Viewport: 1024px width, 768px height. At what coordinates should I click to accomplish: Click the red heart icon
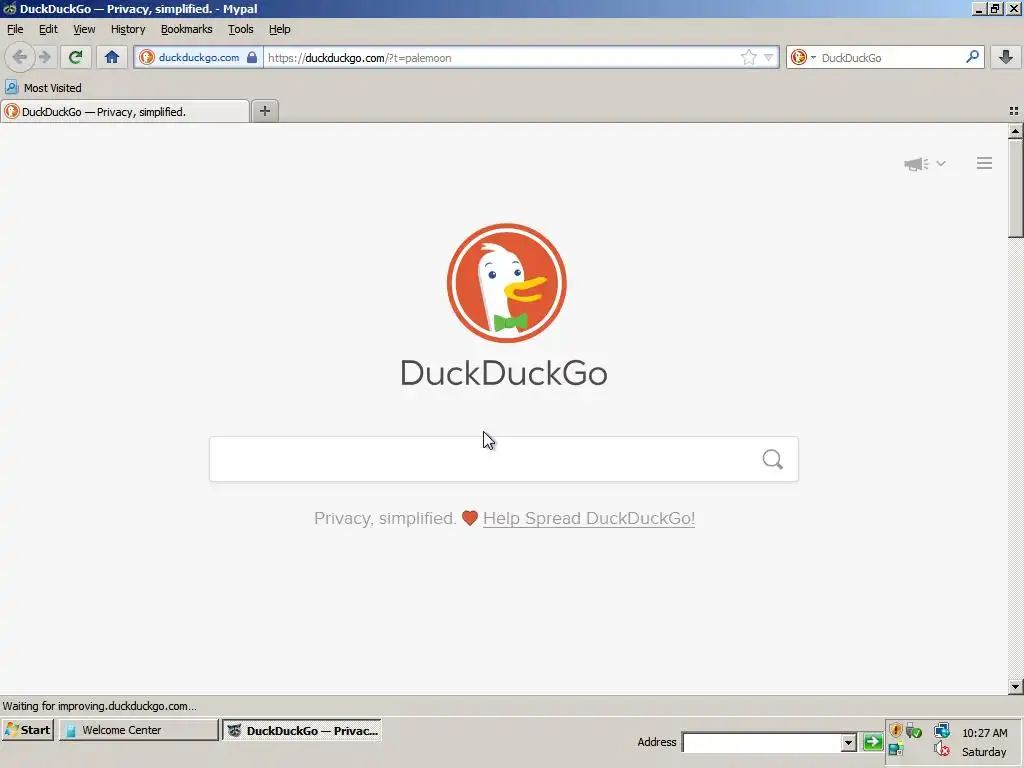pyautogui.click(x=470, y=518)
